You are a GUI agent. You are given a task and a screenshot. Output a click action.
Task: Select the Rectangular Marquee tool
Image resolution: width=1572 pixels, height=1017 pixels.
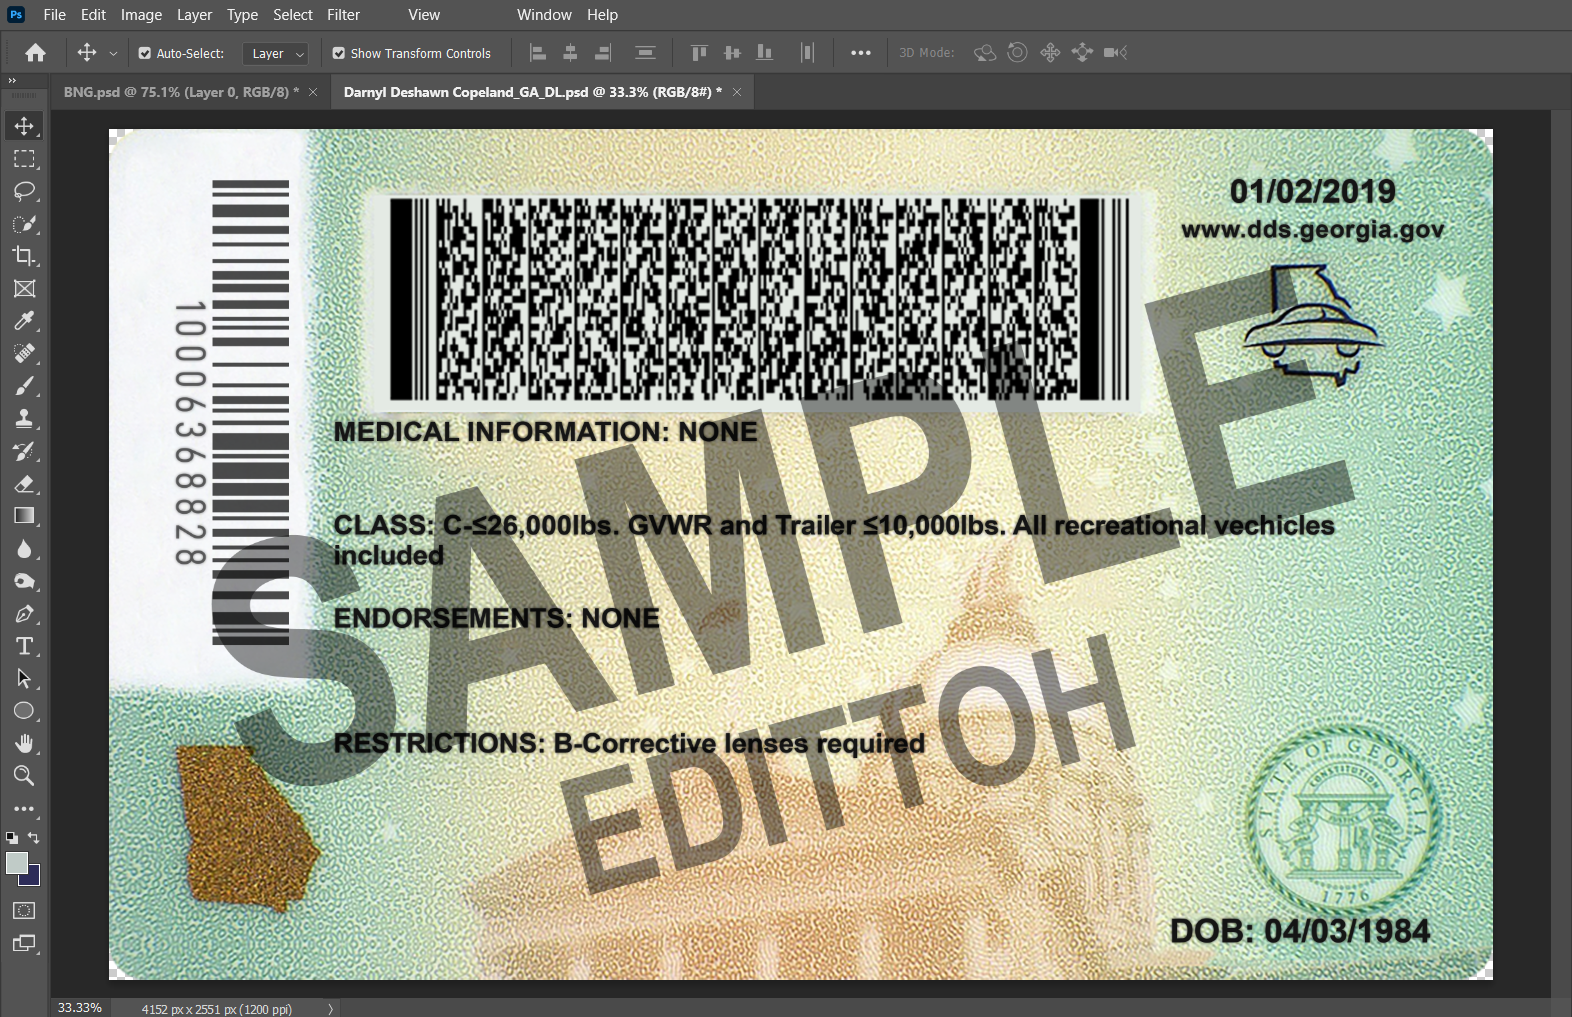tap(24, 159)
